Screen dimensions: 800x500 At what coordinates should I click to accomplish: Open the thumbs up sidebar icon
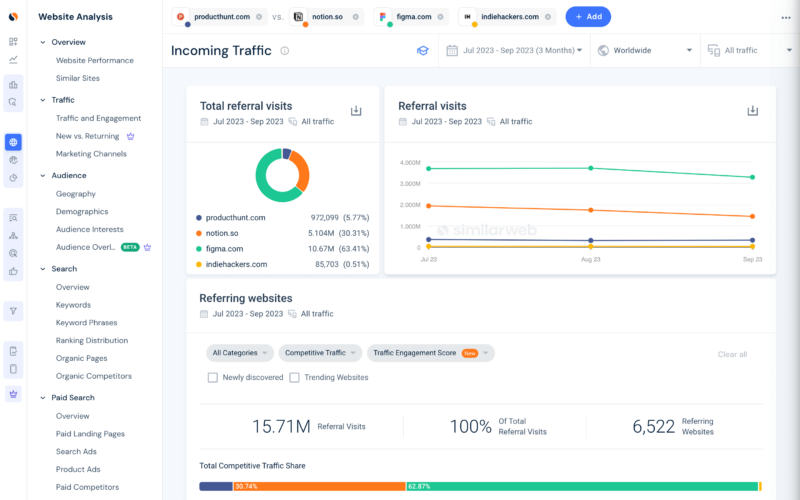pyautogui.click(x=13, y=271)
